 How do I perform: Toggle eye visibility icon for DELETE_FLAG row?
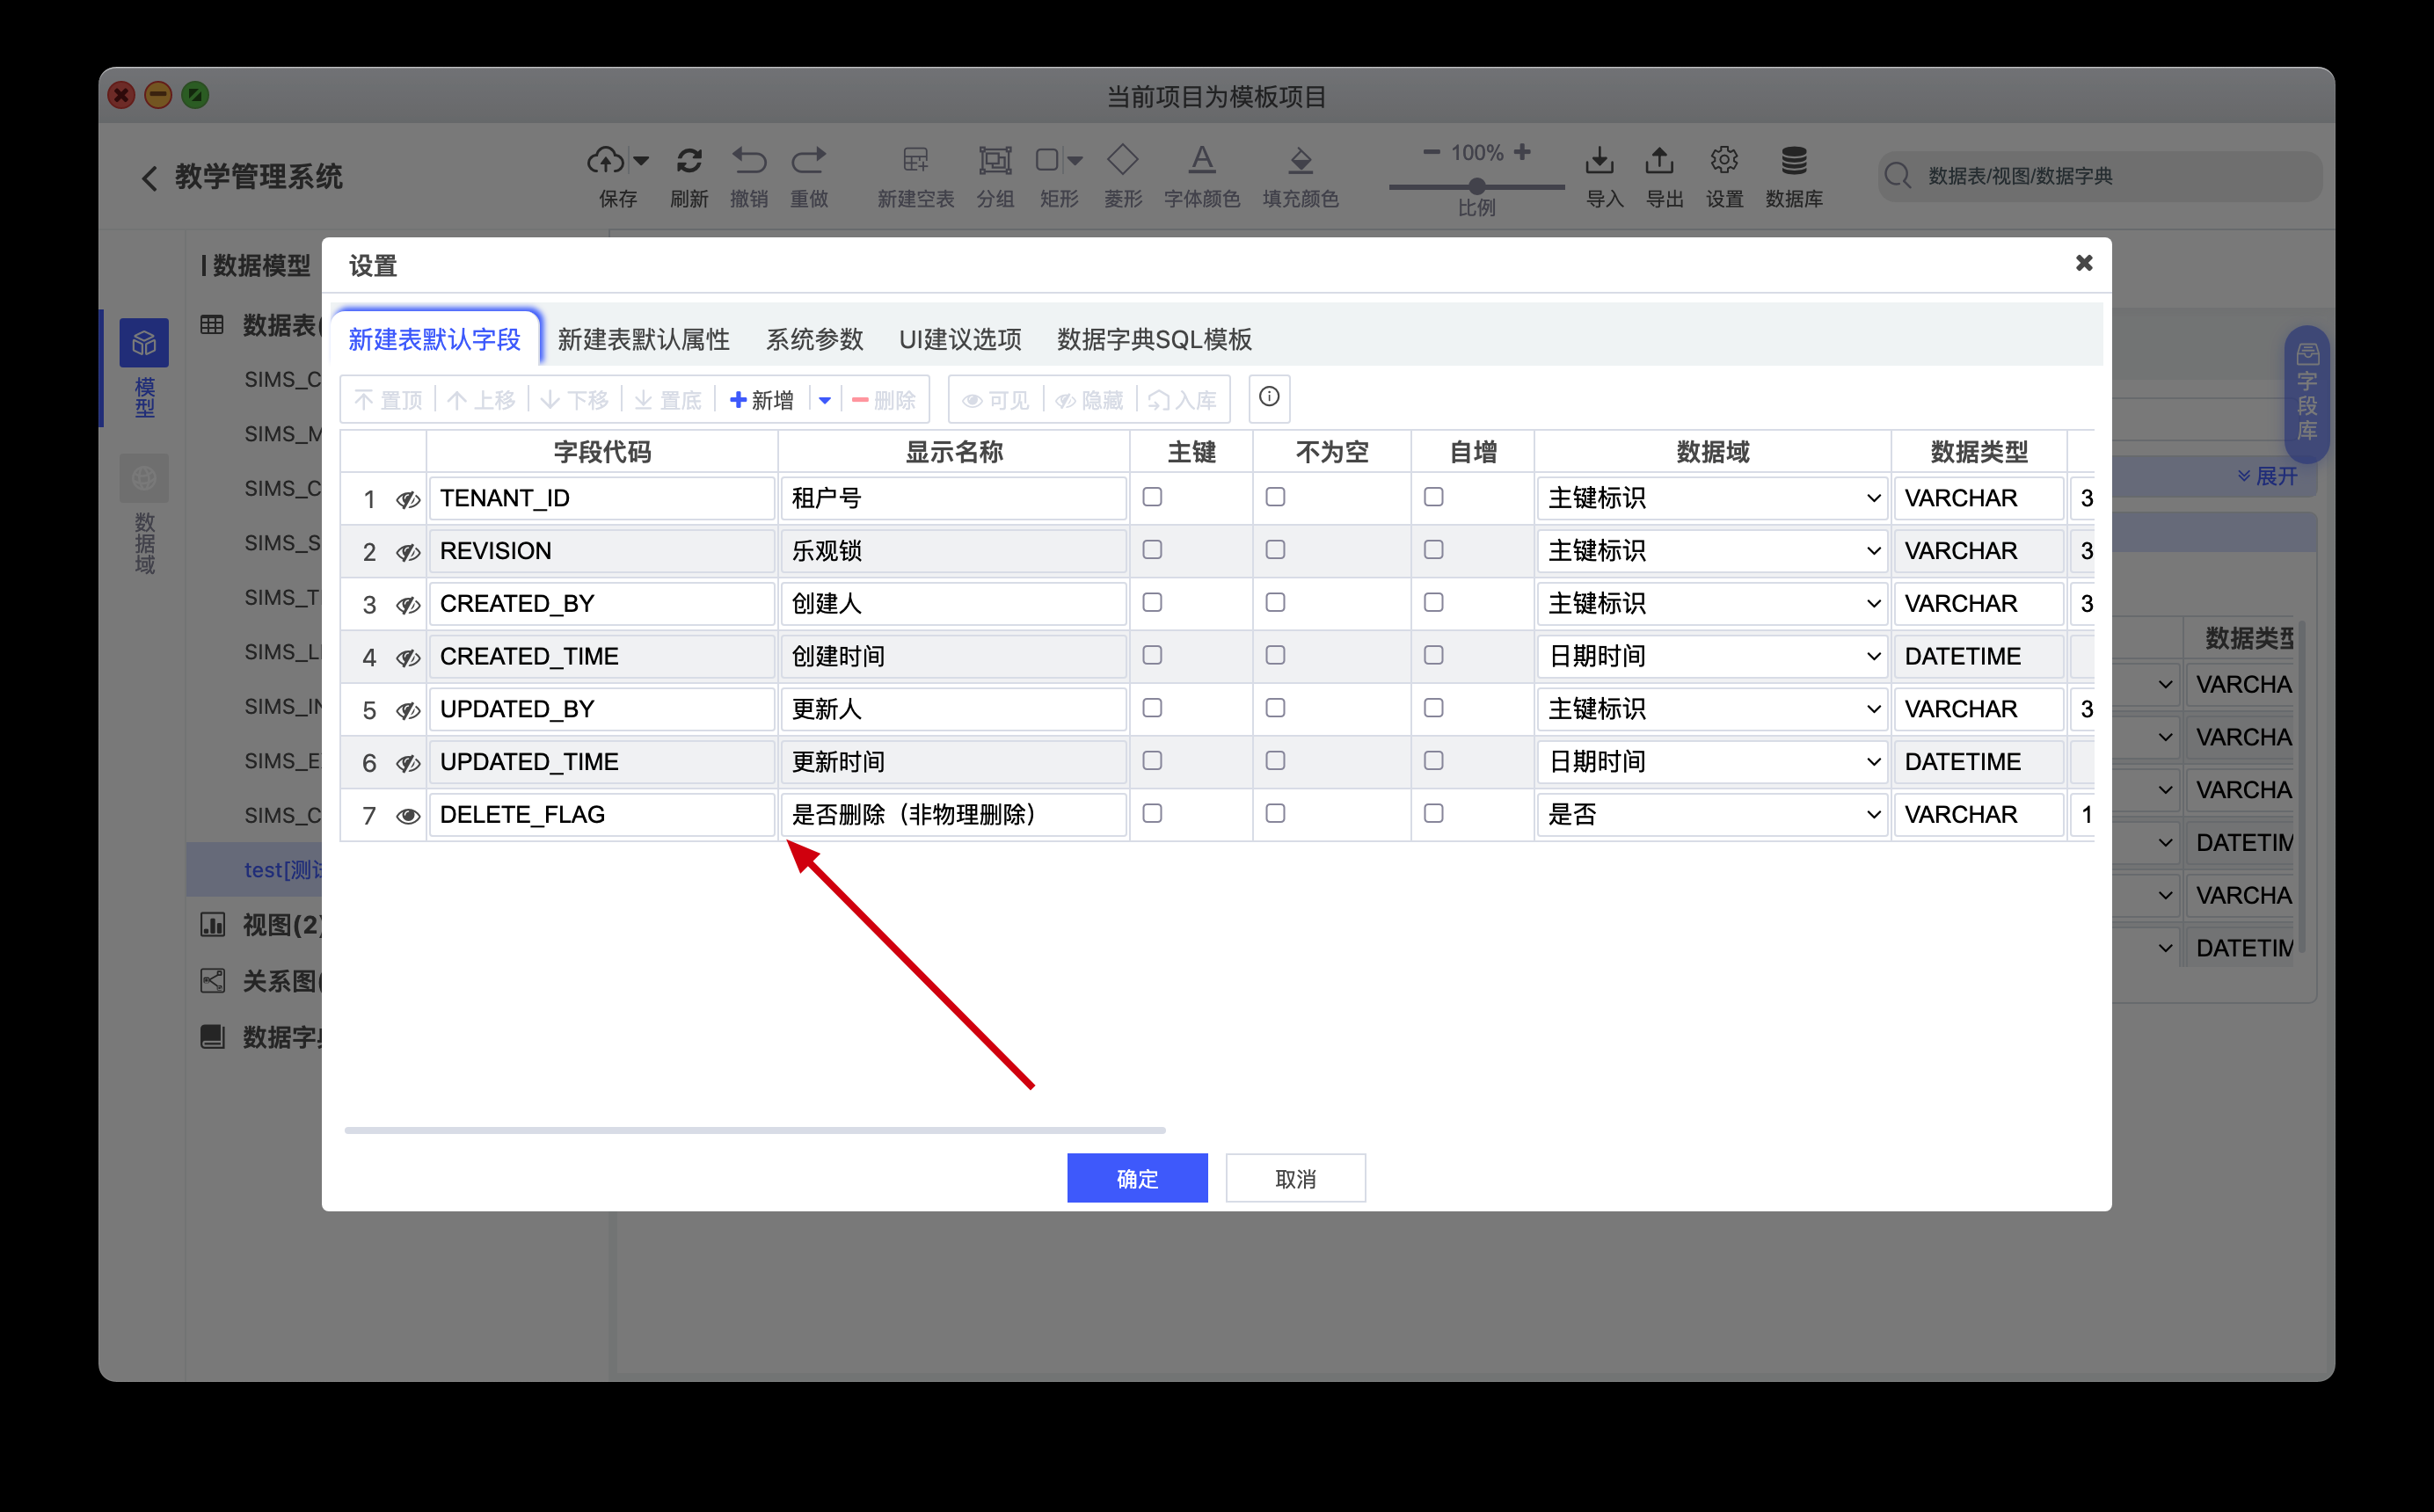click(x=407, y=816)
